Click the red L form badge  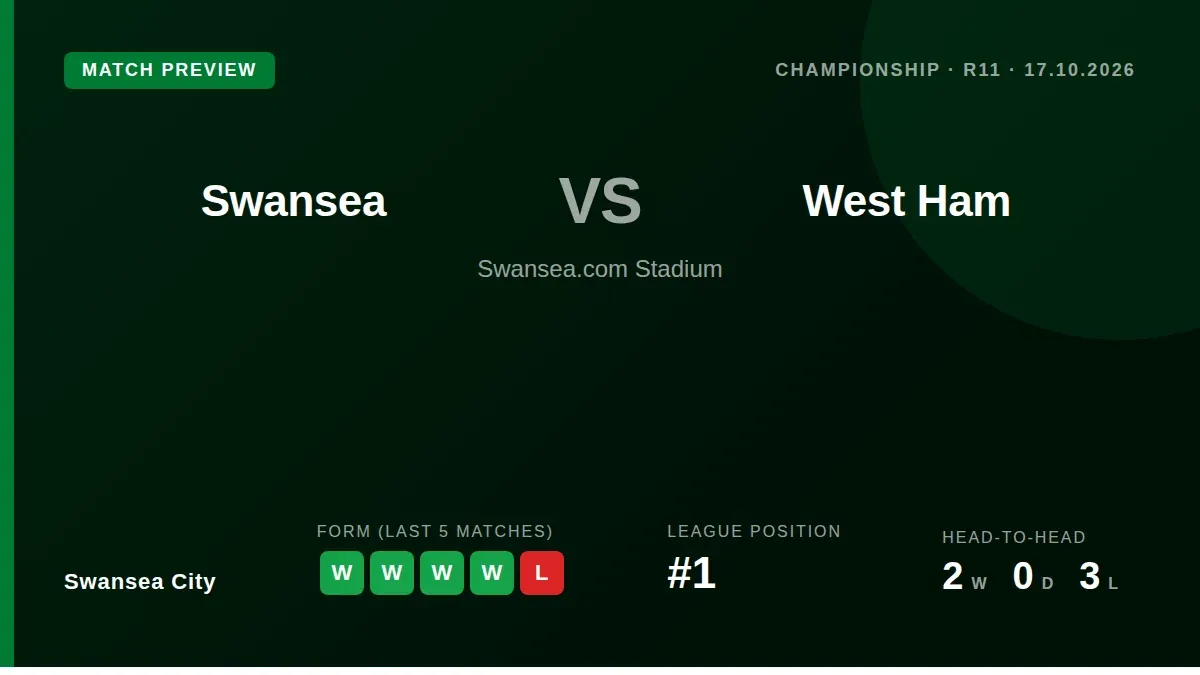point(542,573)
